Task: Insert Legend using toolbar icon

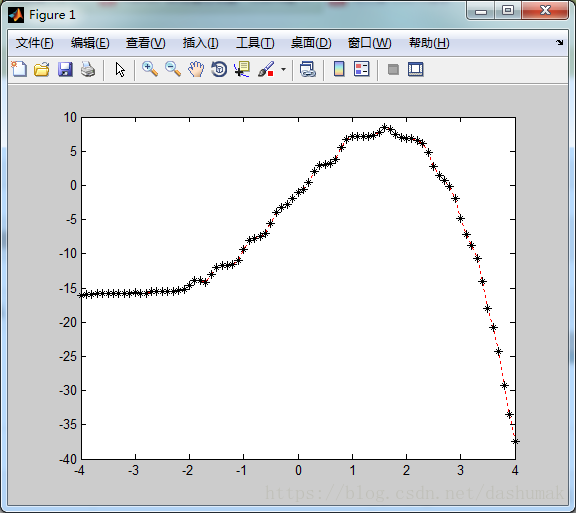Action: tap(362, 69)
